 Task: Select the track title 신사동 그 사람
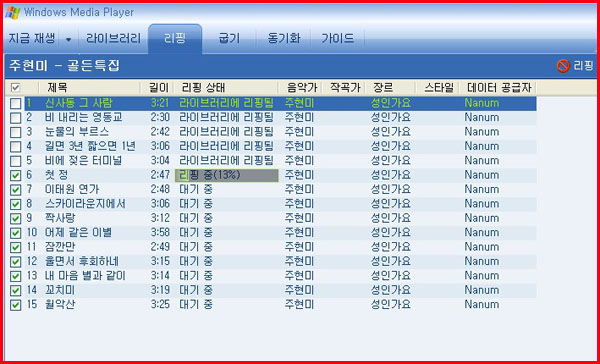click(x=78, y=103)
